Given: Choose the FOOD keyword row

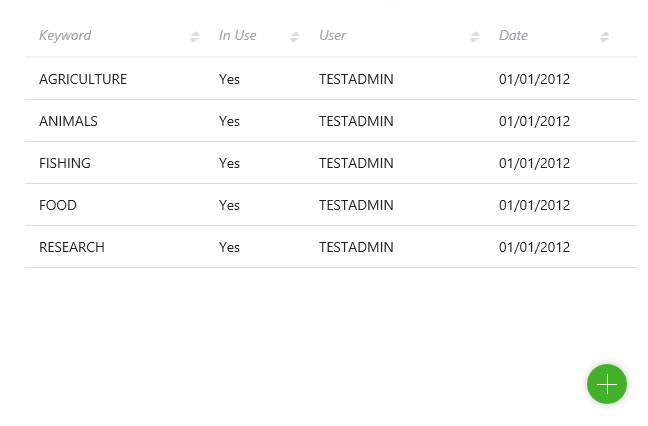Looking at the screenshot, I should [58, 205].
